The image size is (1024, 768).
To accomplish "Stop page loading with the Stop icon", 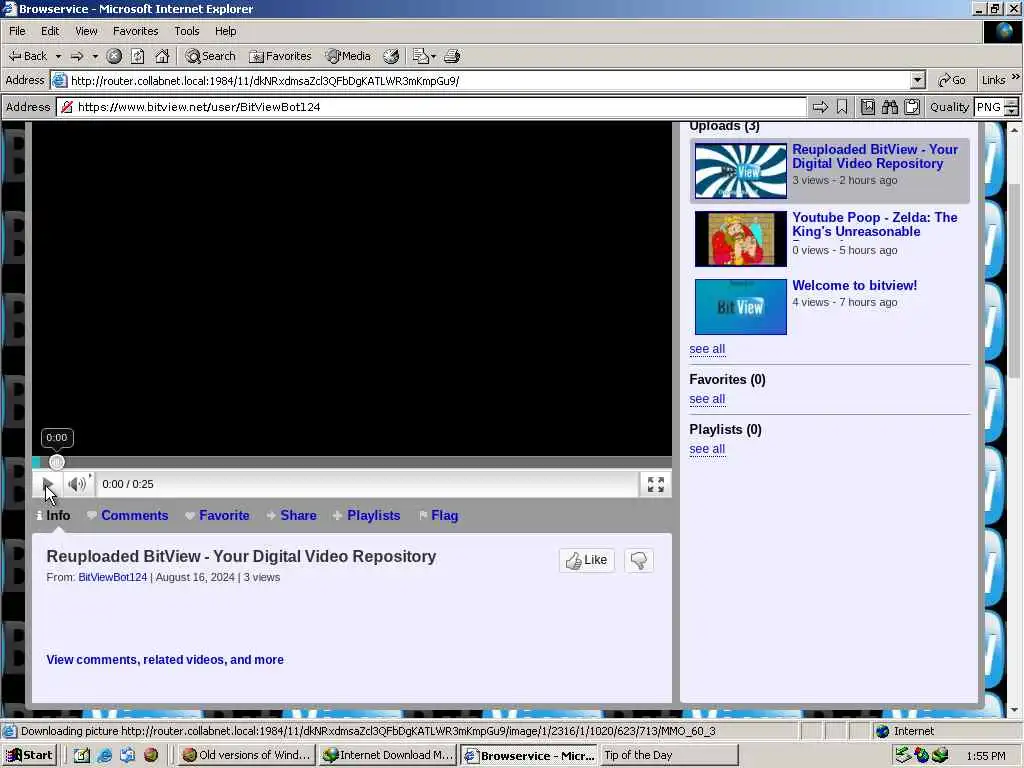I will (x=114, y=56).
